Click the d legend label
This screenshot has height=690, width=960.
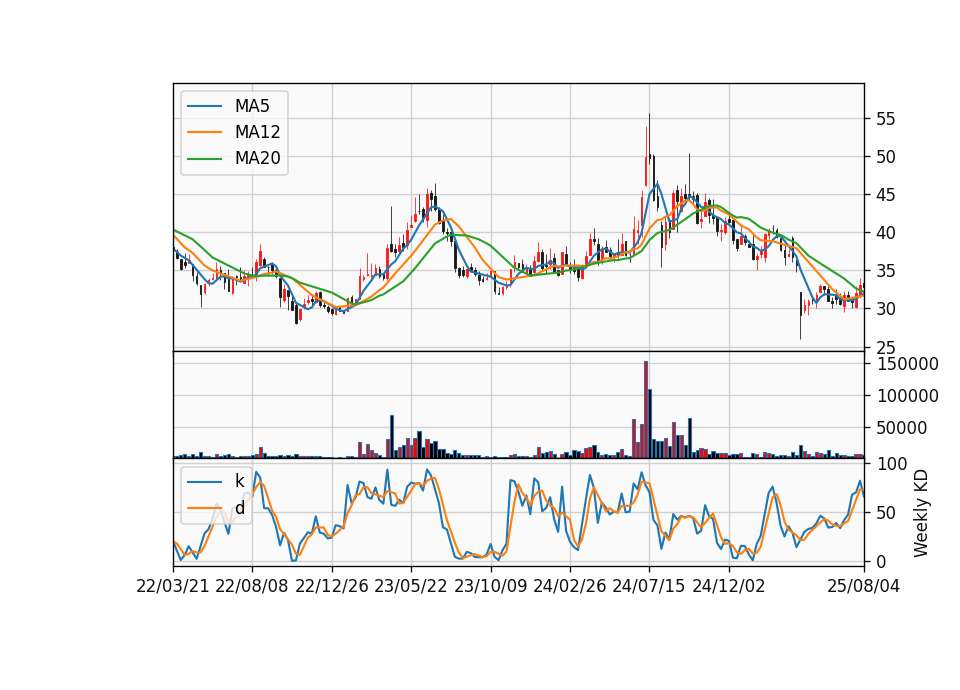239,507
